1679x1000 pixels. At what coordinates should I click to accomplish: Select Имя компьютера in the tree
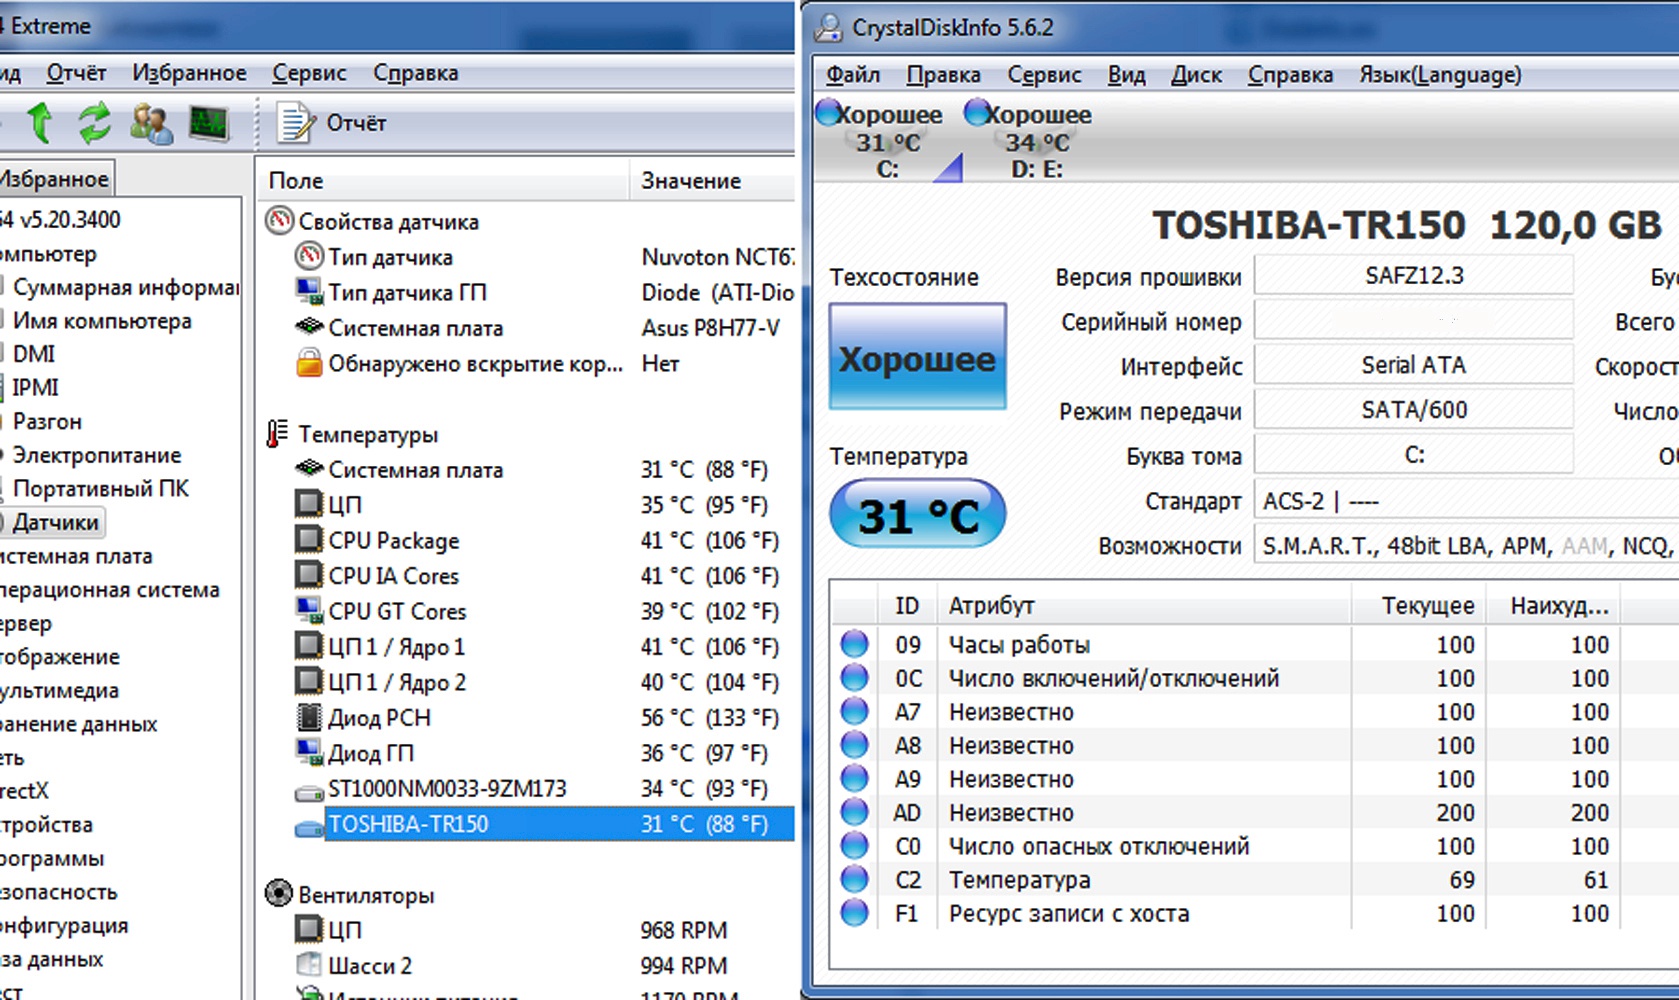[102, 321]
